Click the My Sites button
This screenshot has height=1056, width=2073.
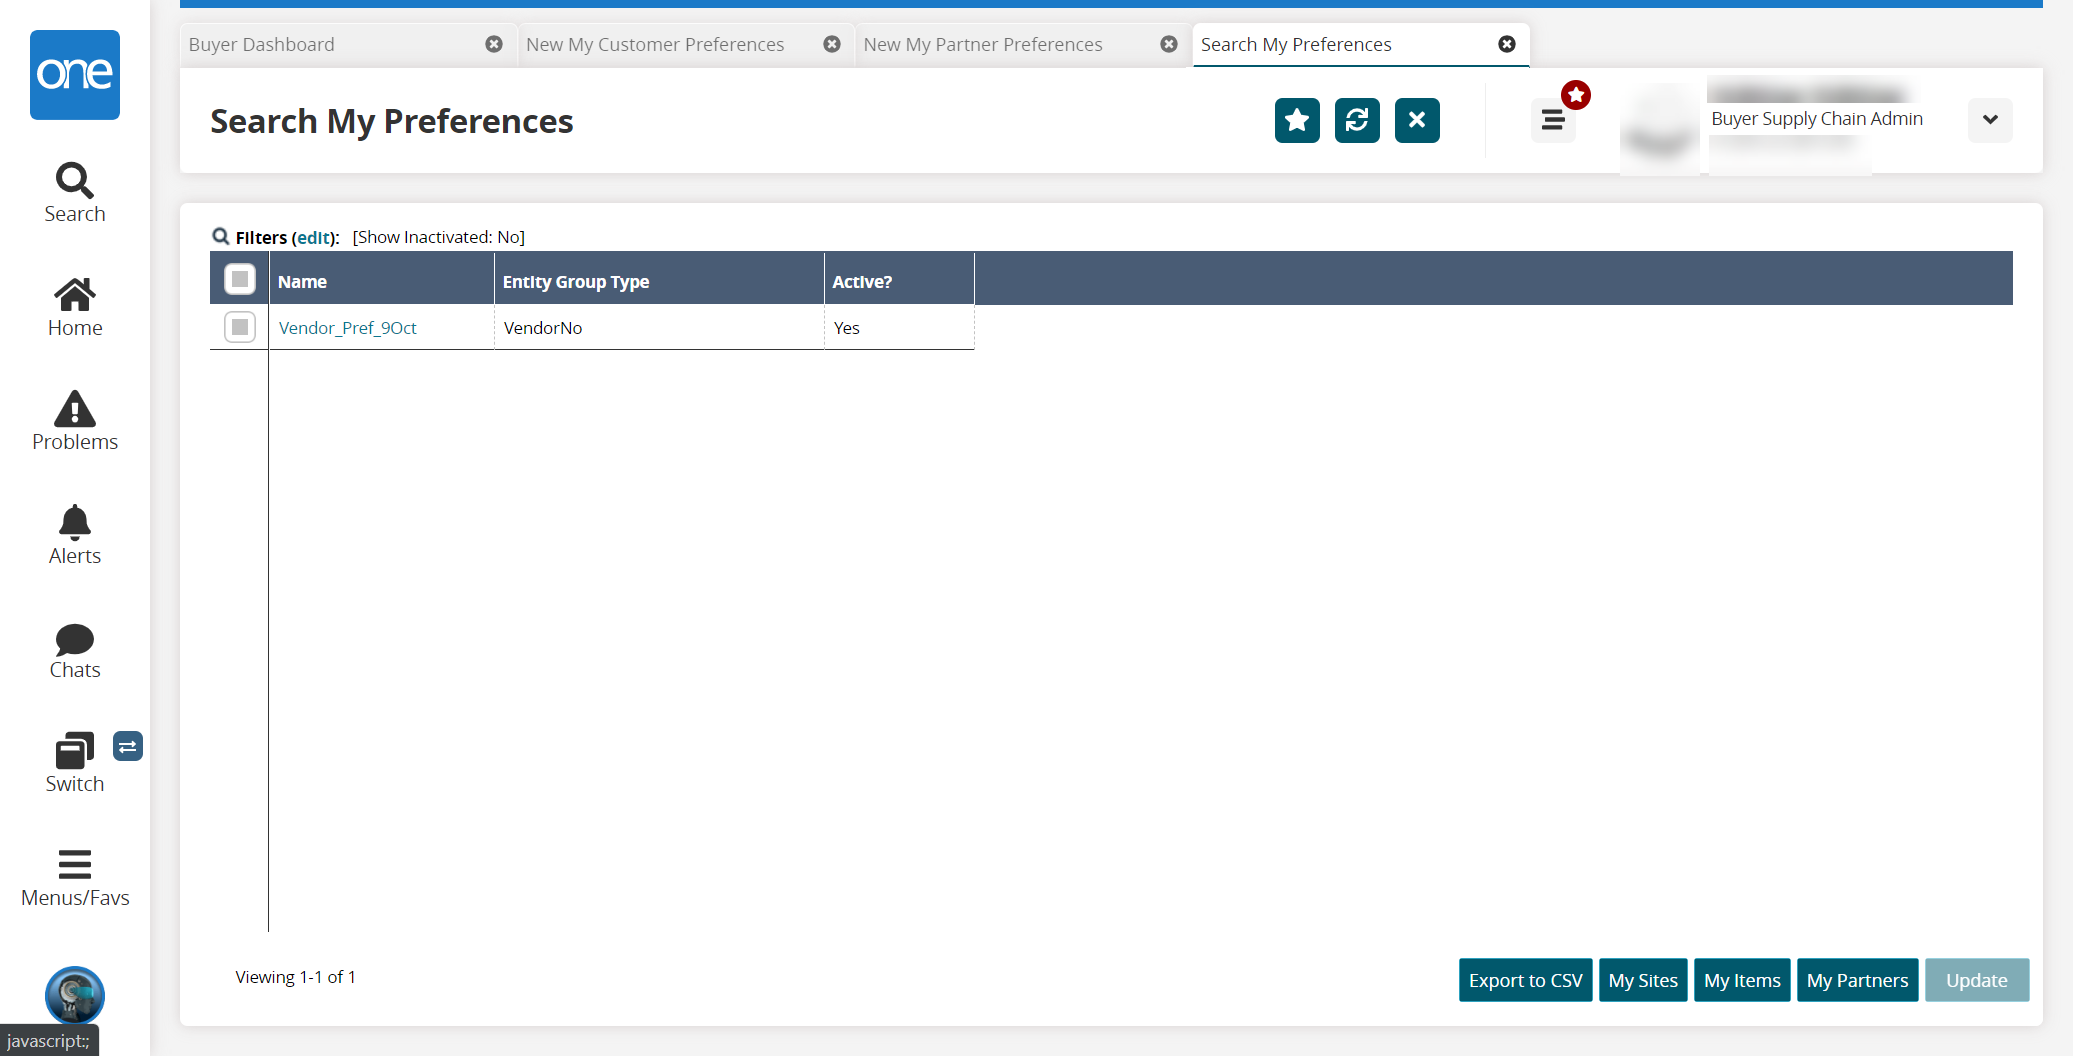[1643, 980]
